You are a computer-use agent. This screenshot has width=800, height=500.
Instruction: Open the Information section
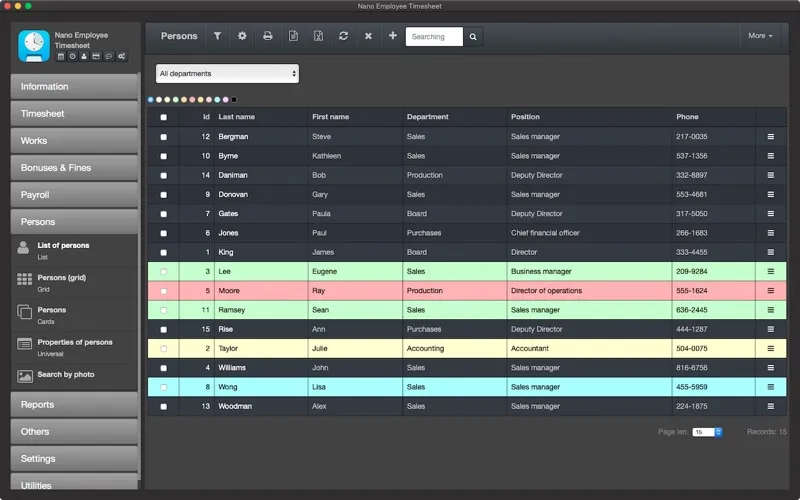click(x=74, y=87)
